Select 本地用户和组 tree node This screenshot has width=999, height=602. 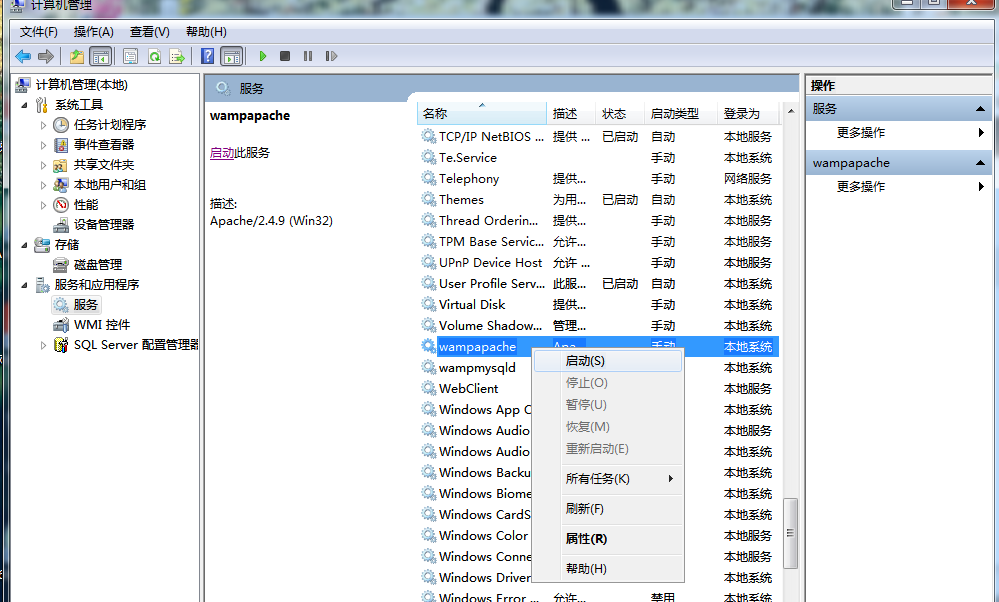[110, 185]
